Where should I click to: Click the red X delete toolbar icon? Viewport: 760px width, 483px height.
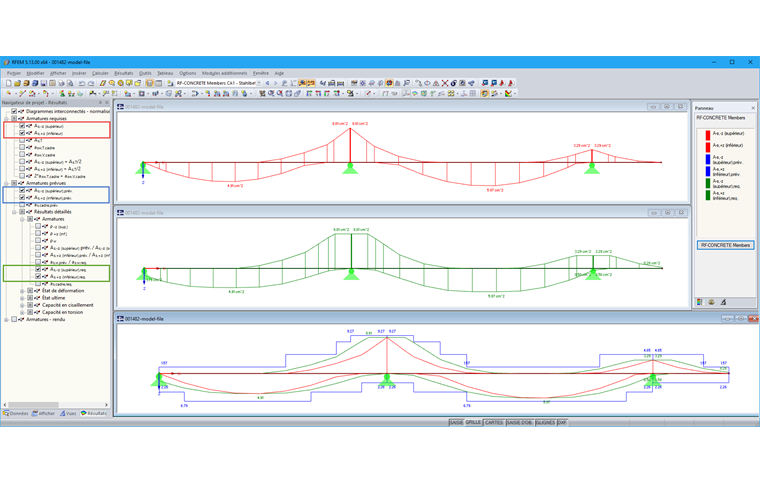tap(445, 83)
